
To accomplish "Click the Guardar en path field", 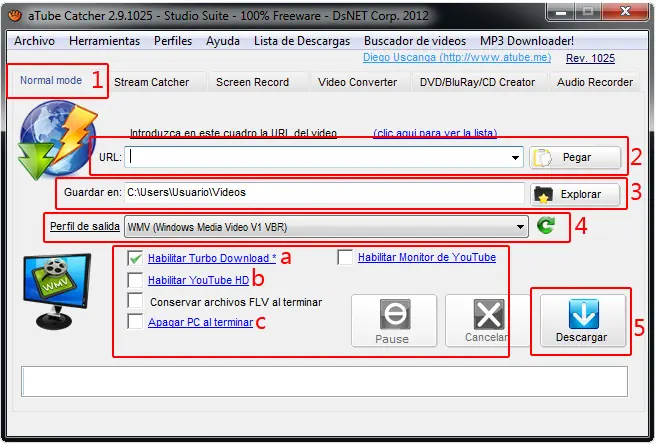I will 324,193.
